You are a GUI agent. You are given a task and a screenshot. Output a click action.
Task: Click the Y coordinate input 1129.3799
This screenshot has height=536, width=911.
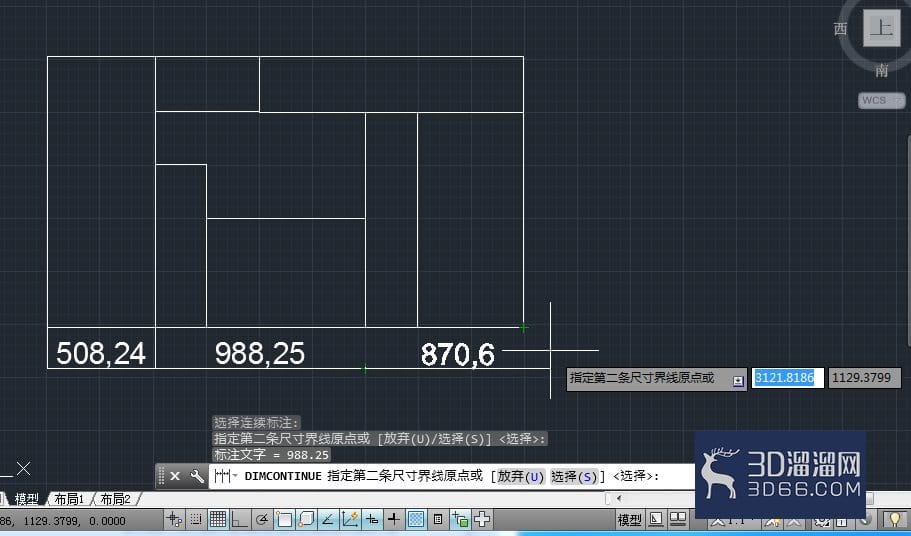click(865, 378)
